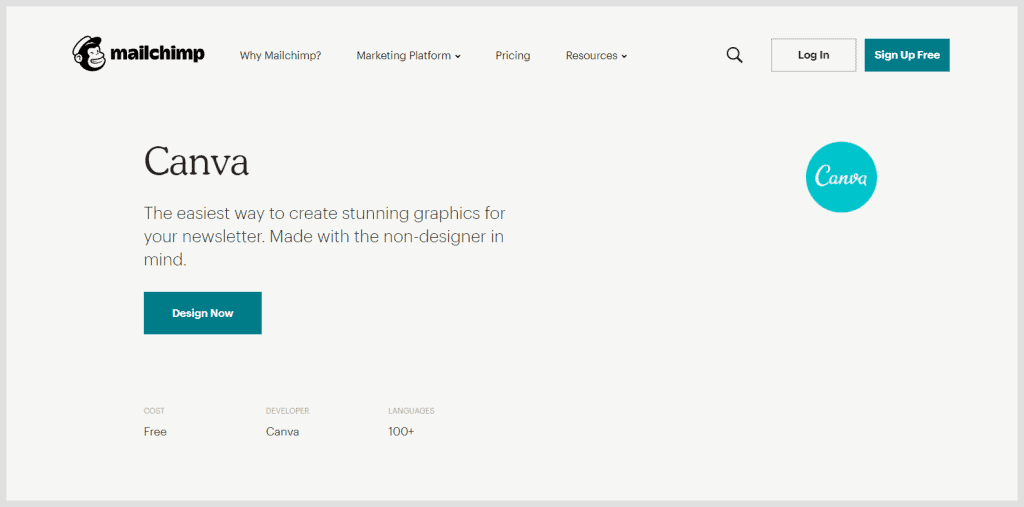Screen dimensions: 1024x507
Task: Open the Why Mailchimp? page
Action: pos(280,56)
